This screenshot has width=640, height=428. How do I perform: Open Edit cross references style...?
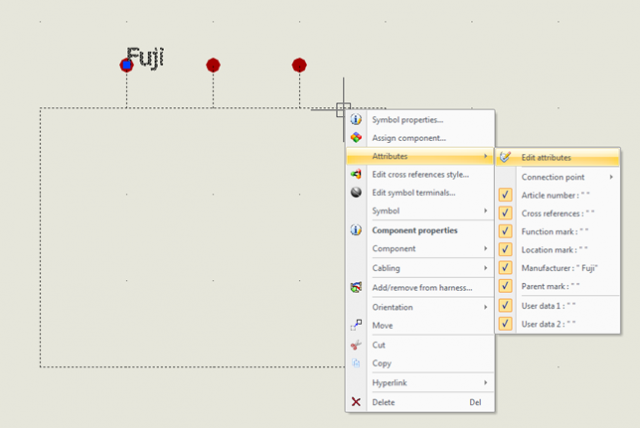pyautogui.click(x=420, y=175)
